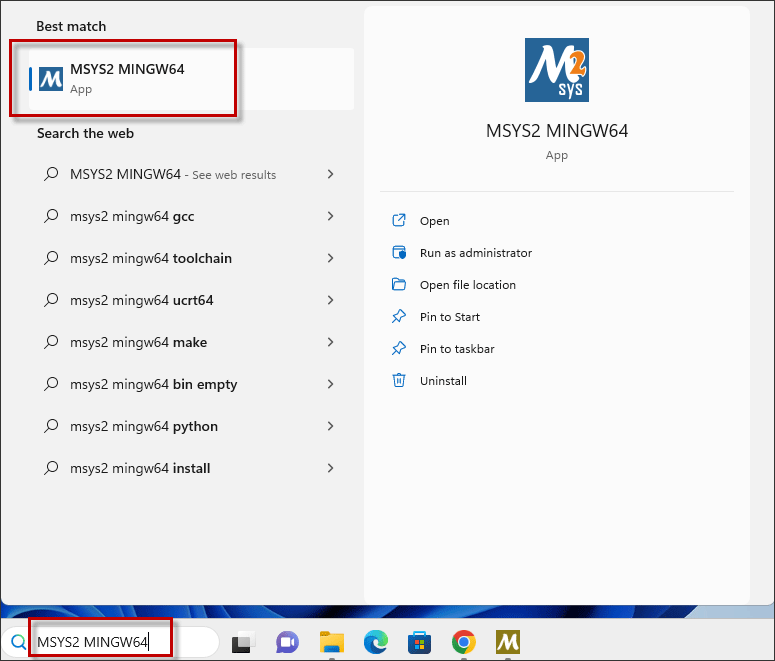Click Uninstall for MSYS2 MINGW64
The height and width of the screenshot is (661, 775).
443,381
